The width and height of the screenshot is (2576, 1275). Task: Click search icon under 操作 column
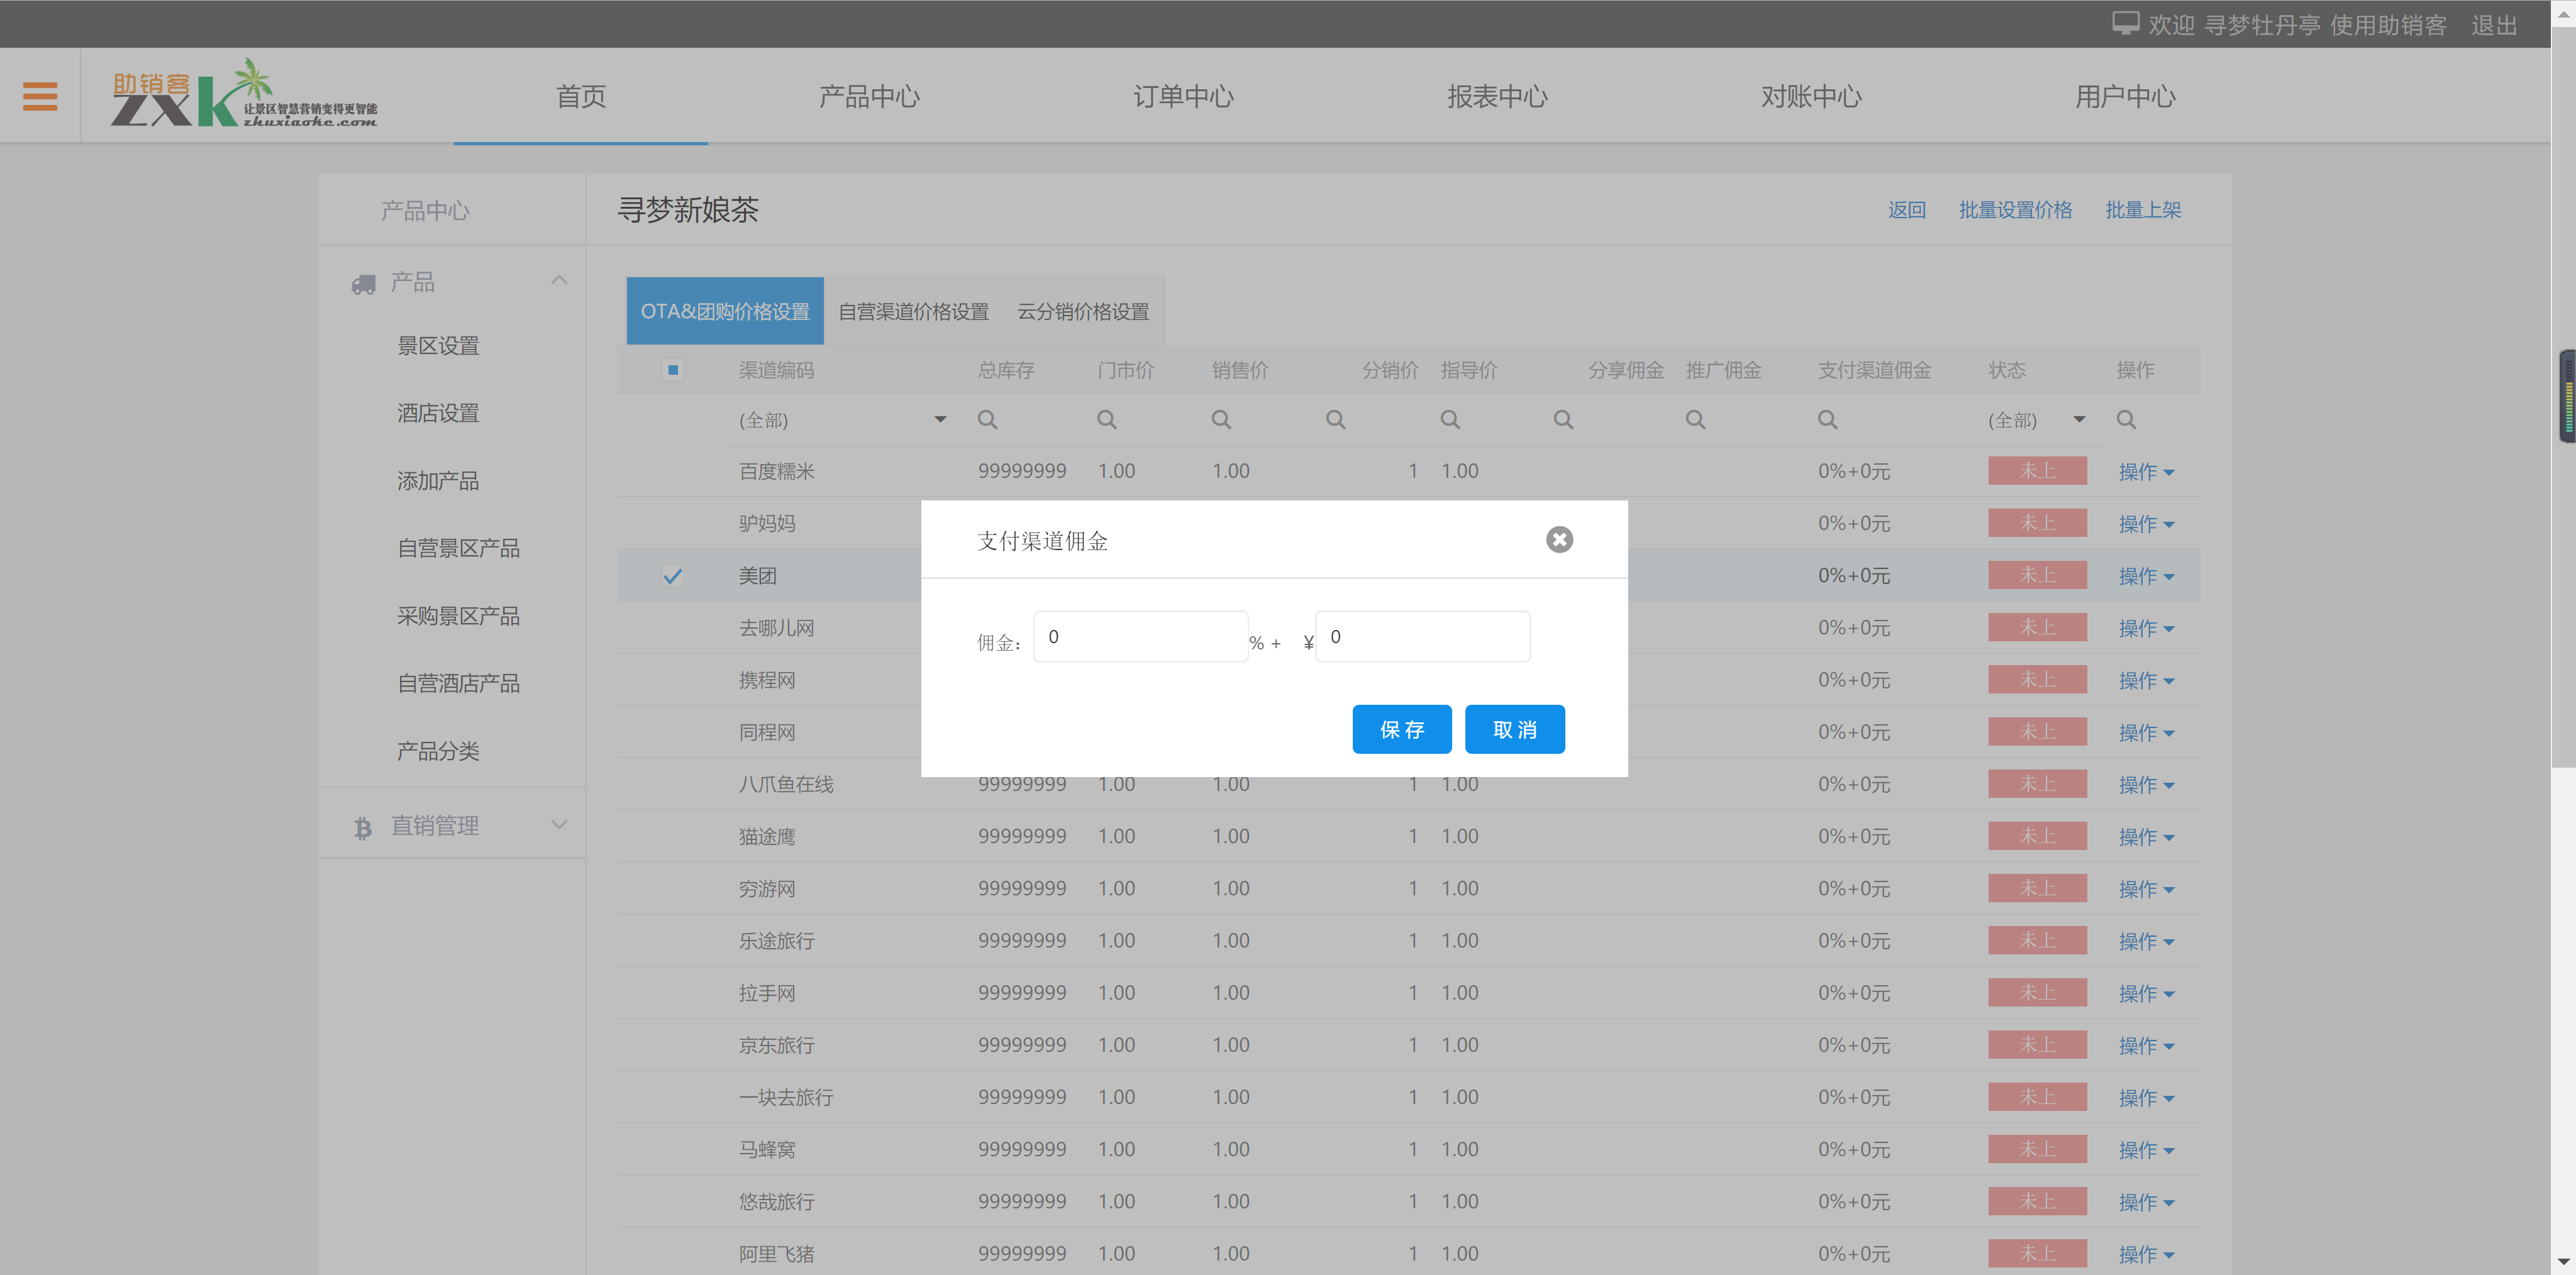pos(2126,420)
